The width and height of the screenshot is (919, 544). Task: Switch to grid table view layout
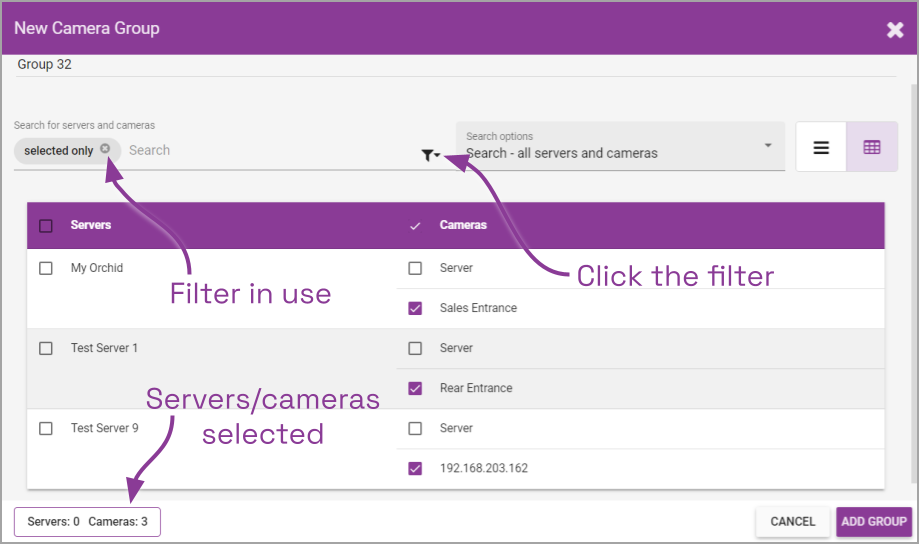[872, 148]
